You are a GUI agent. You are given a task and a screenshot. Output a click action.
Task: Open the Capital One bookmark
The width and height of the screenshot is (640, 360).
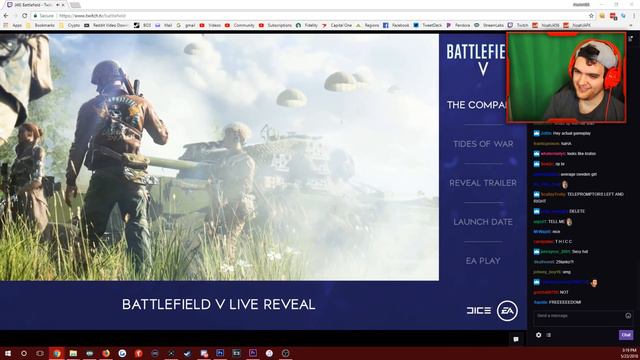pos(337,25)
